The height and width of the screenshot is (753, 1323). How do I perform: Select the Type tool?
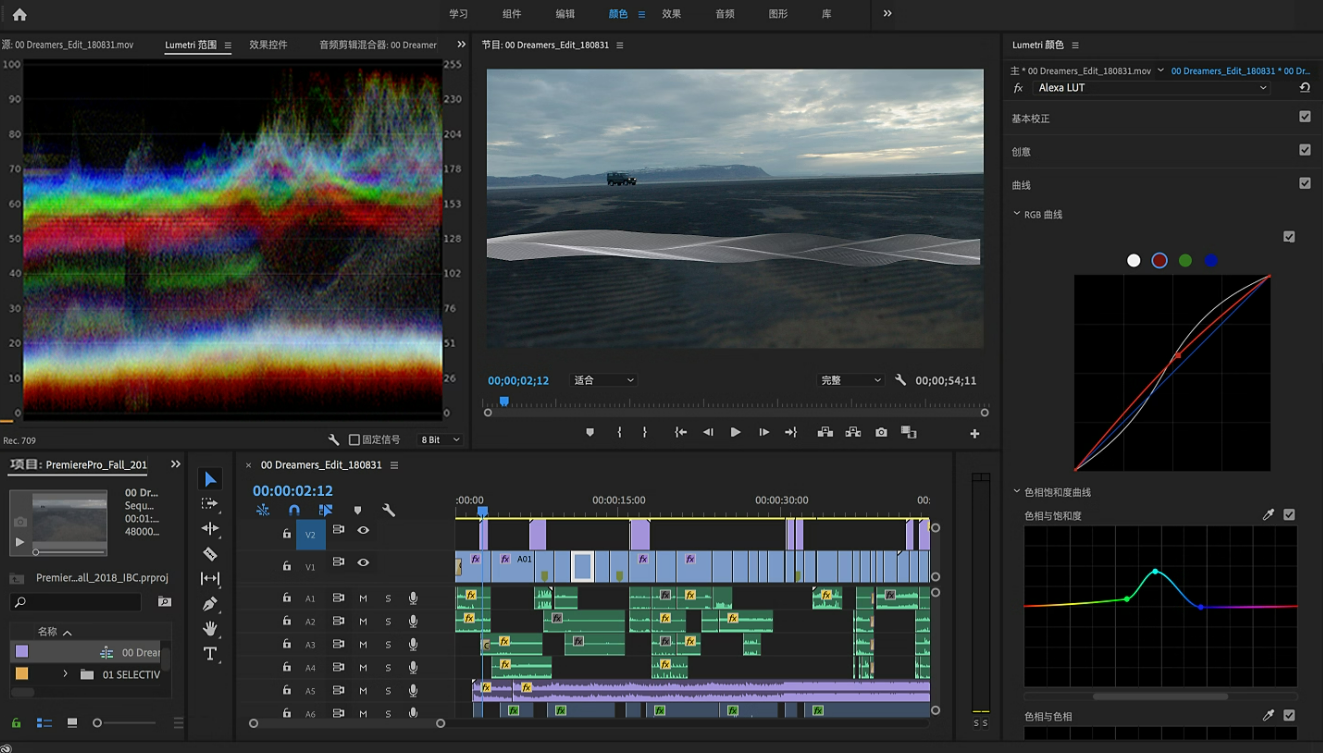[210, 654]
